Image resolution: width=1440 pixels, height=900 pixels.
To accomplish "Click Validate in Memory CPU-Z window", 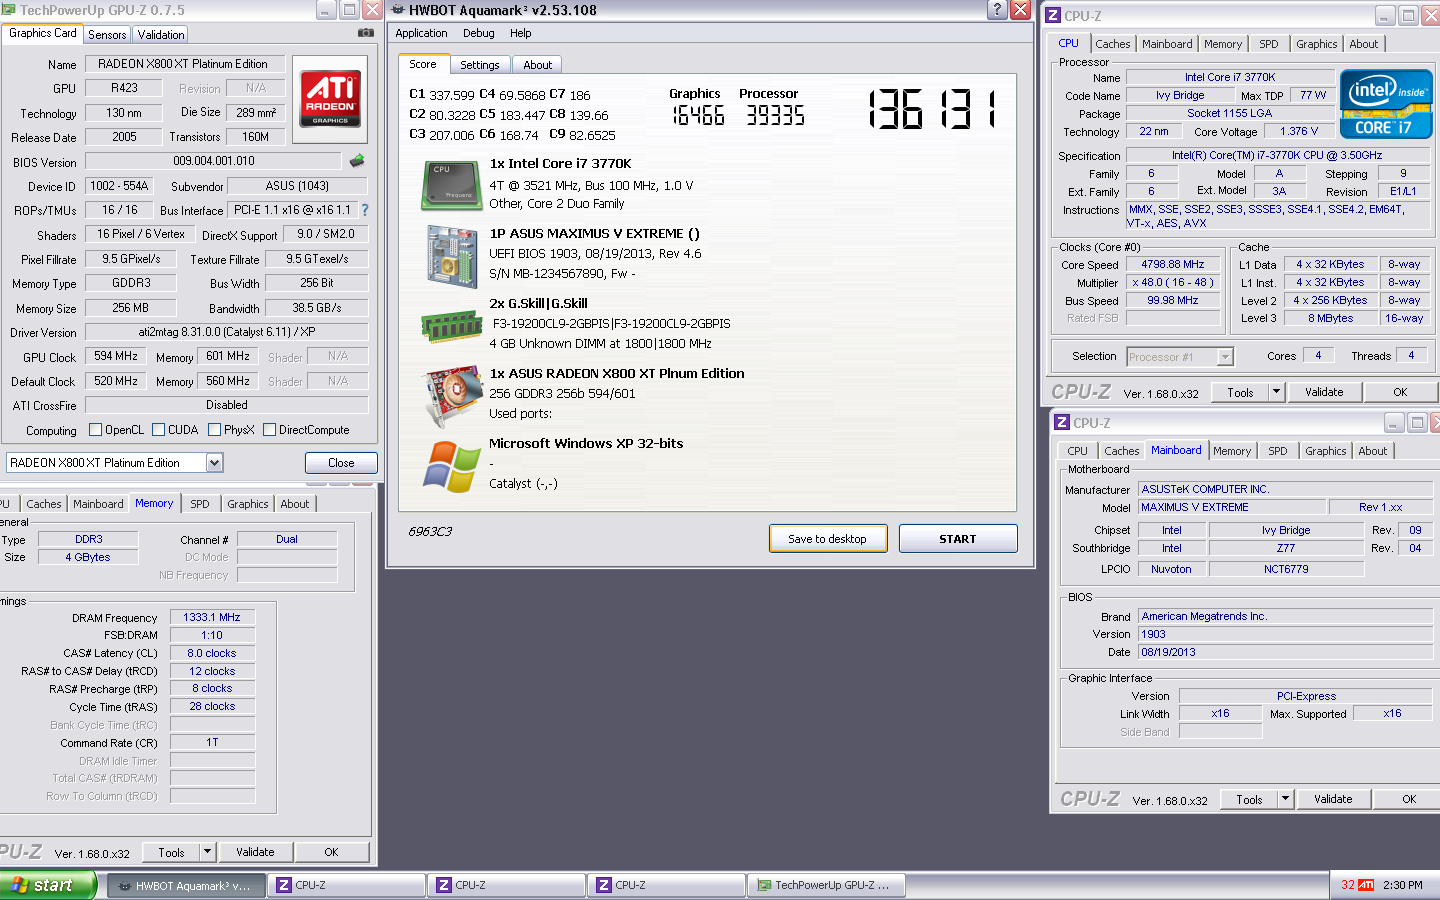I will tap(255, 852).
